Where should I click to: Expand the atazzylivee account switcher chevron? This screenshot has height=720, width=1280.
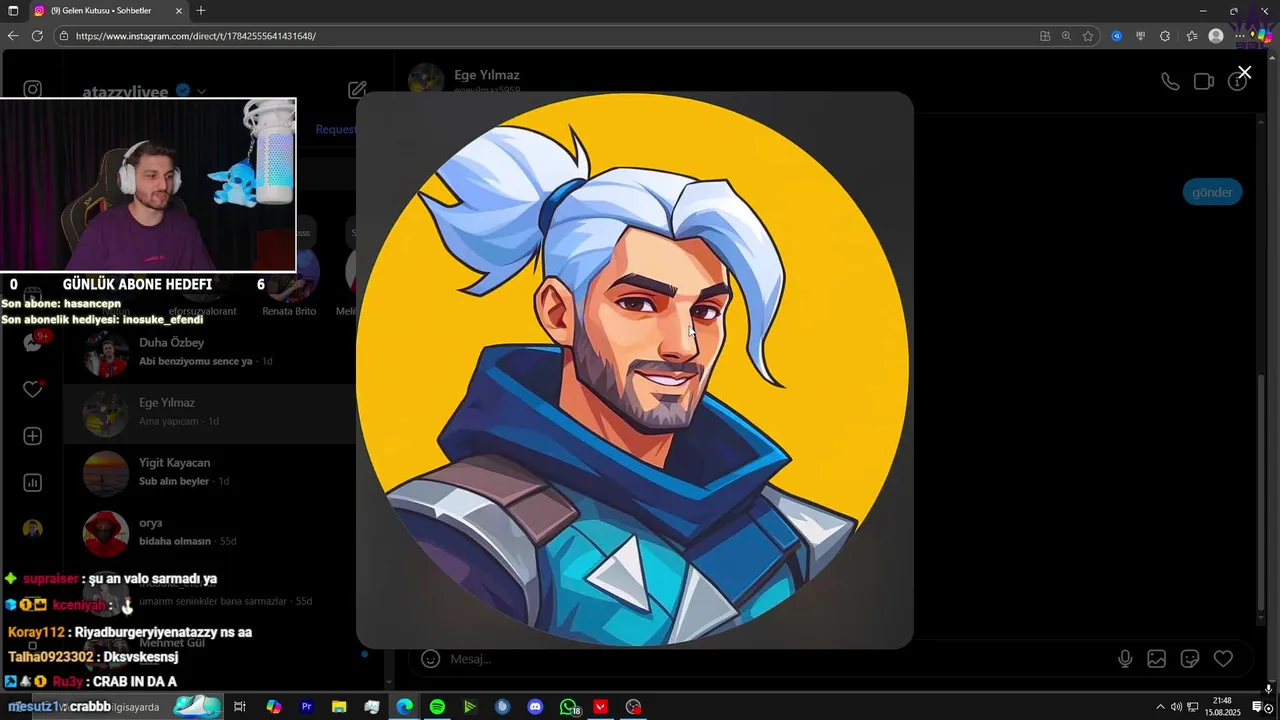point(202,91)
